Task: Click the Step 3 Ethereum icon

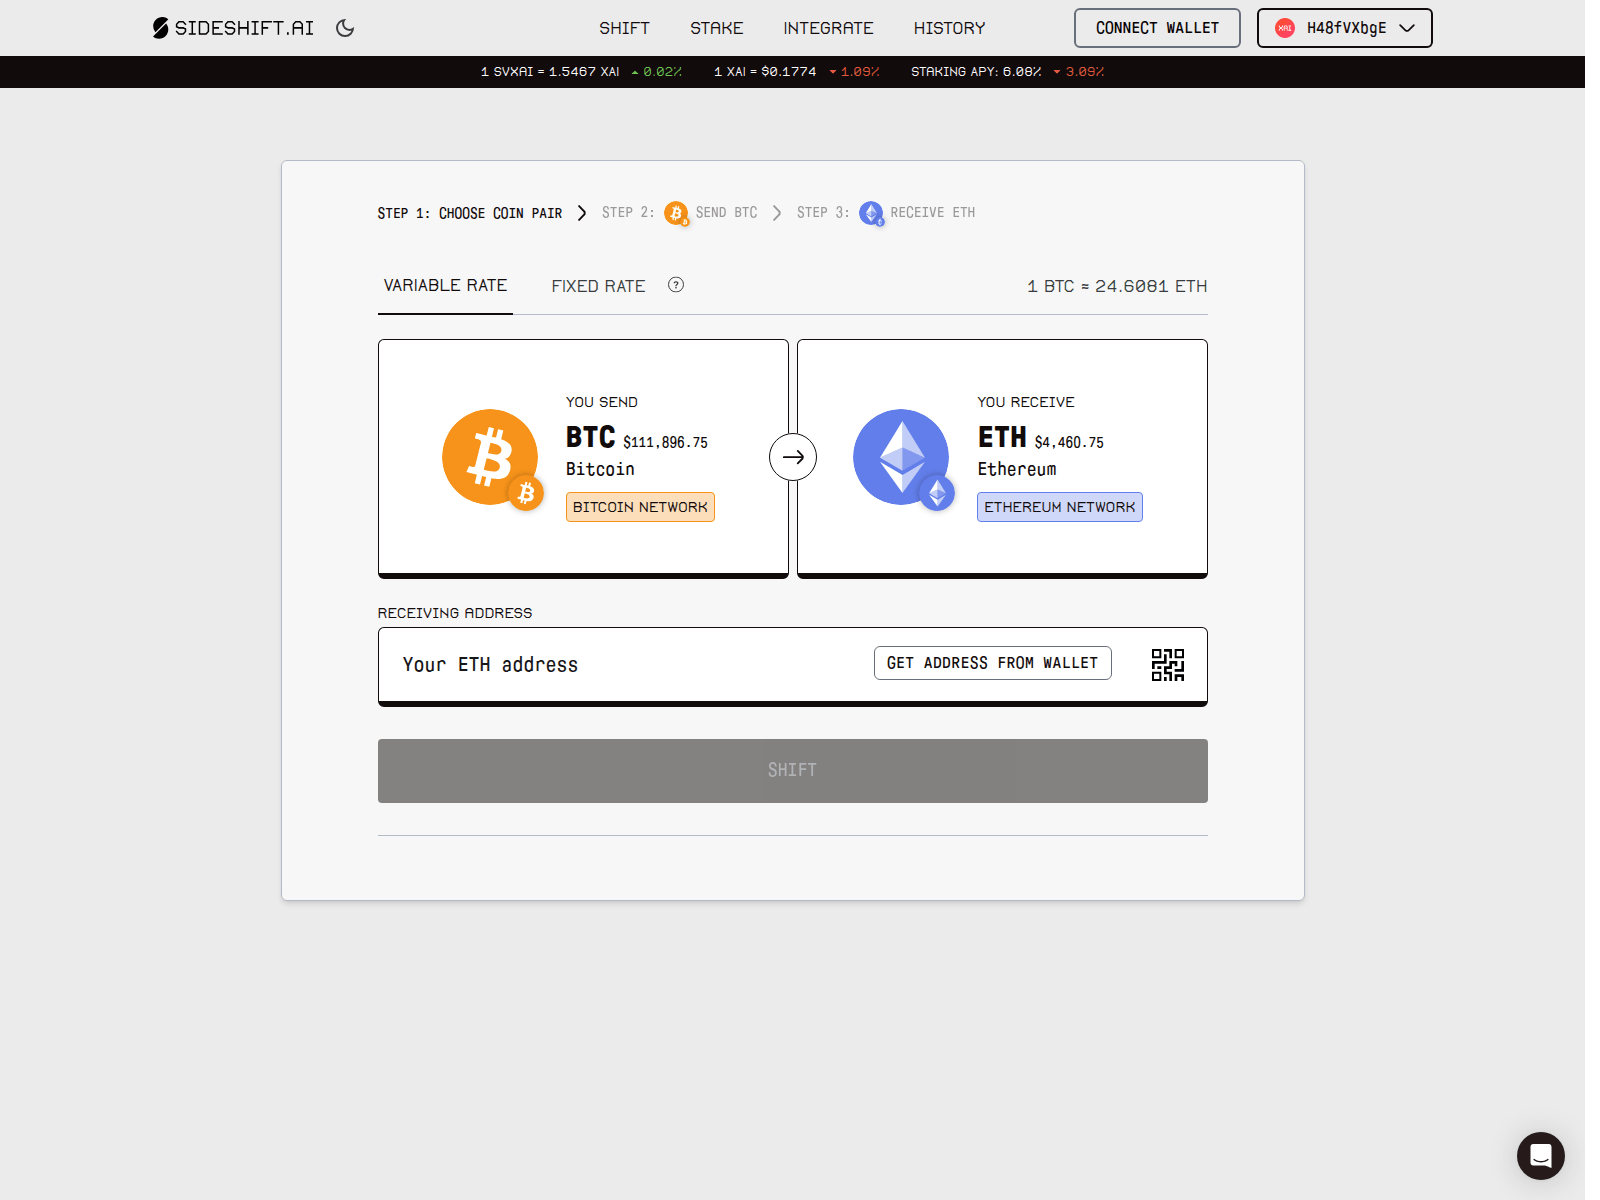Action: point(871,213)
